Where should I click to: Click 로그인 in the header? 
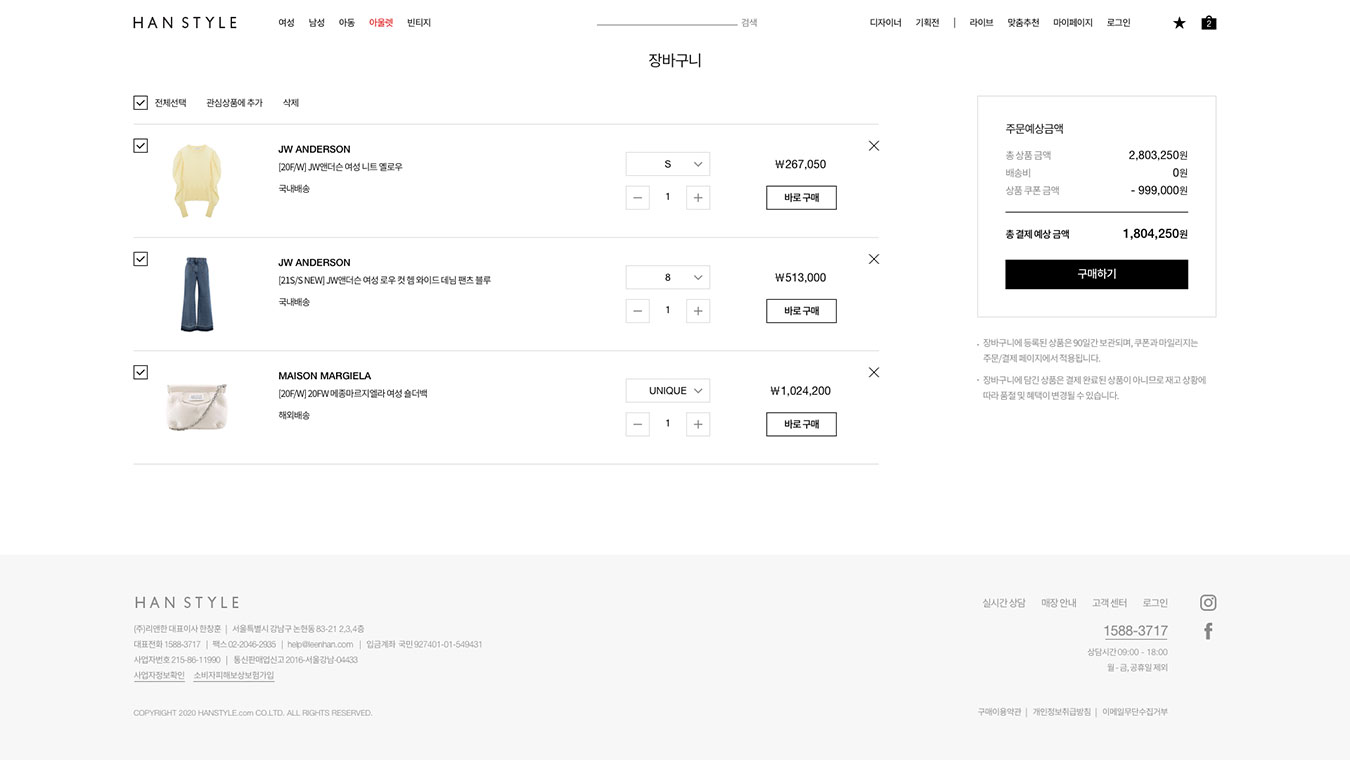tap(1119, 23)
